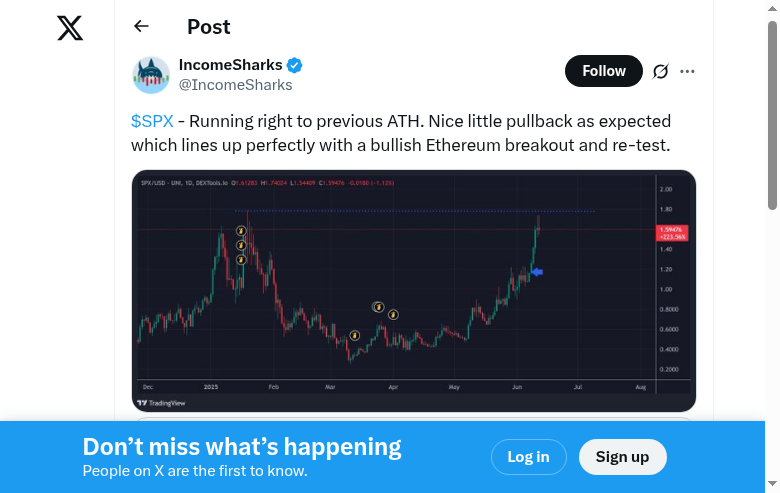Click the lightning marker near April on the chart
780x493 pixels.
click(394, 314)
